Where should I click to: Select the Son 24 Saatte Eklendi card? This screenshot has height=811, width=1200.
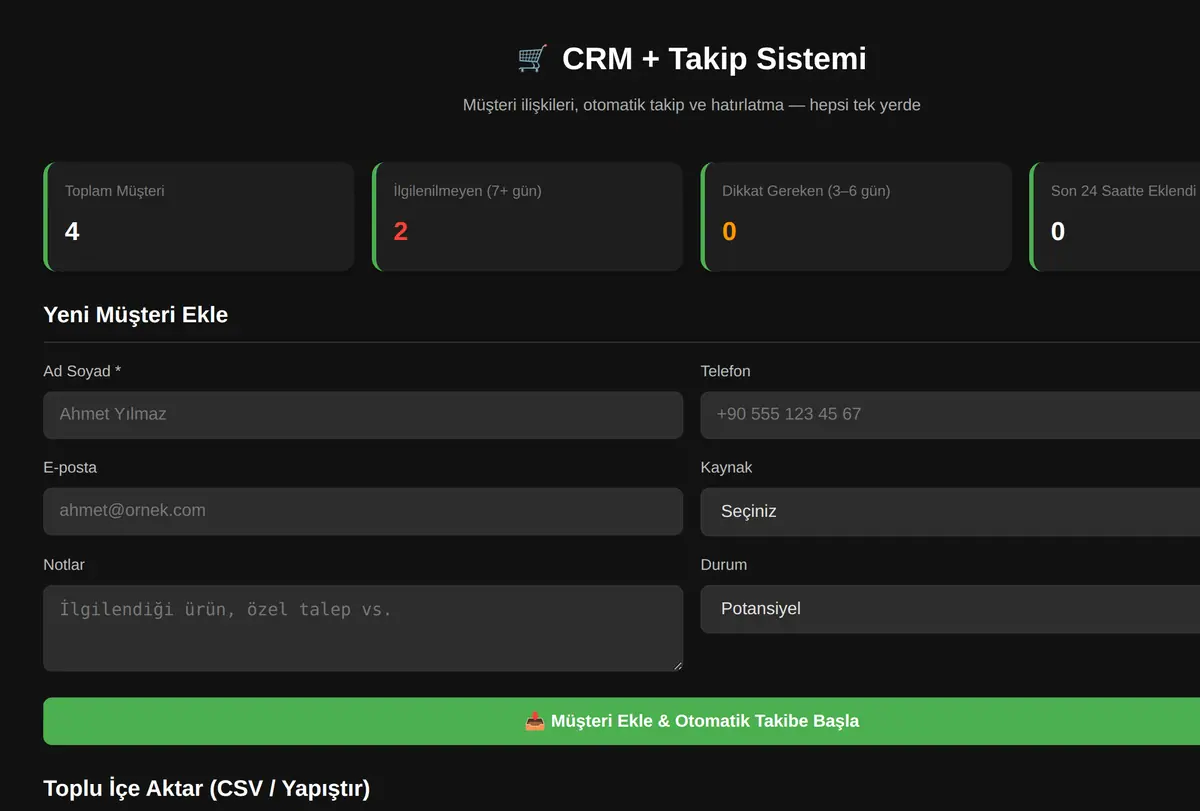(1115, 217)
